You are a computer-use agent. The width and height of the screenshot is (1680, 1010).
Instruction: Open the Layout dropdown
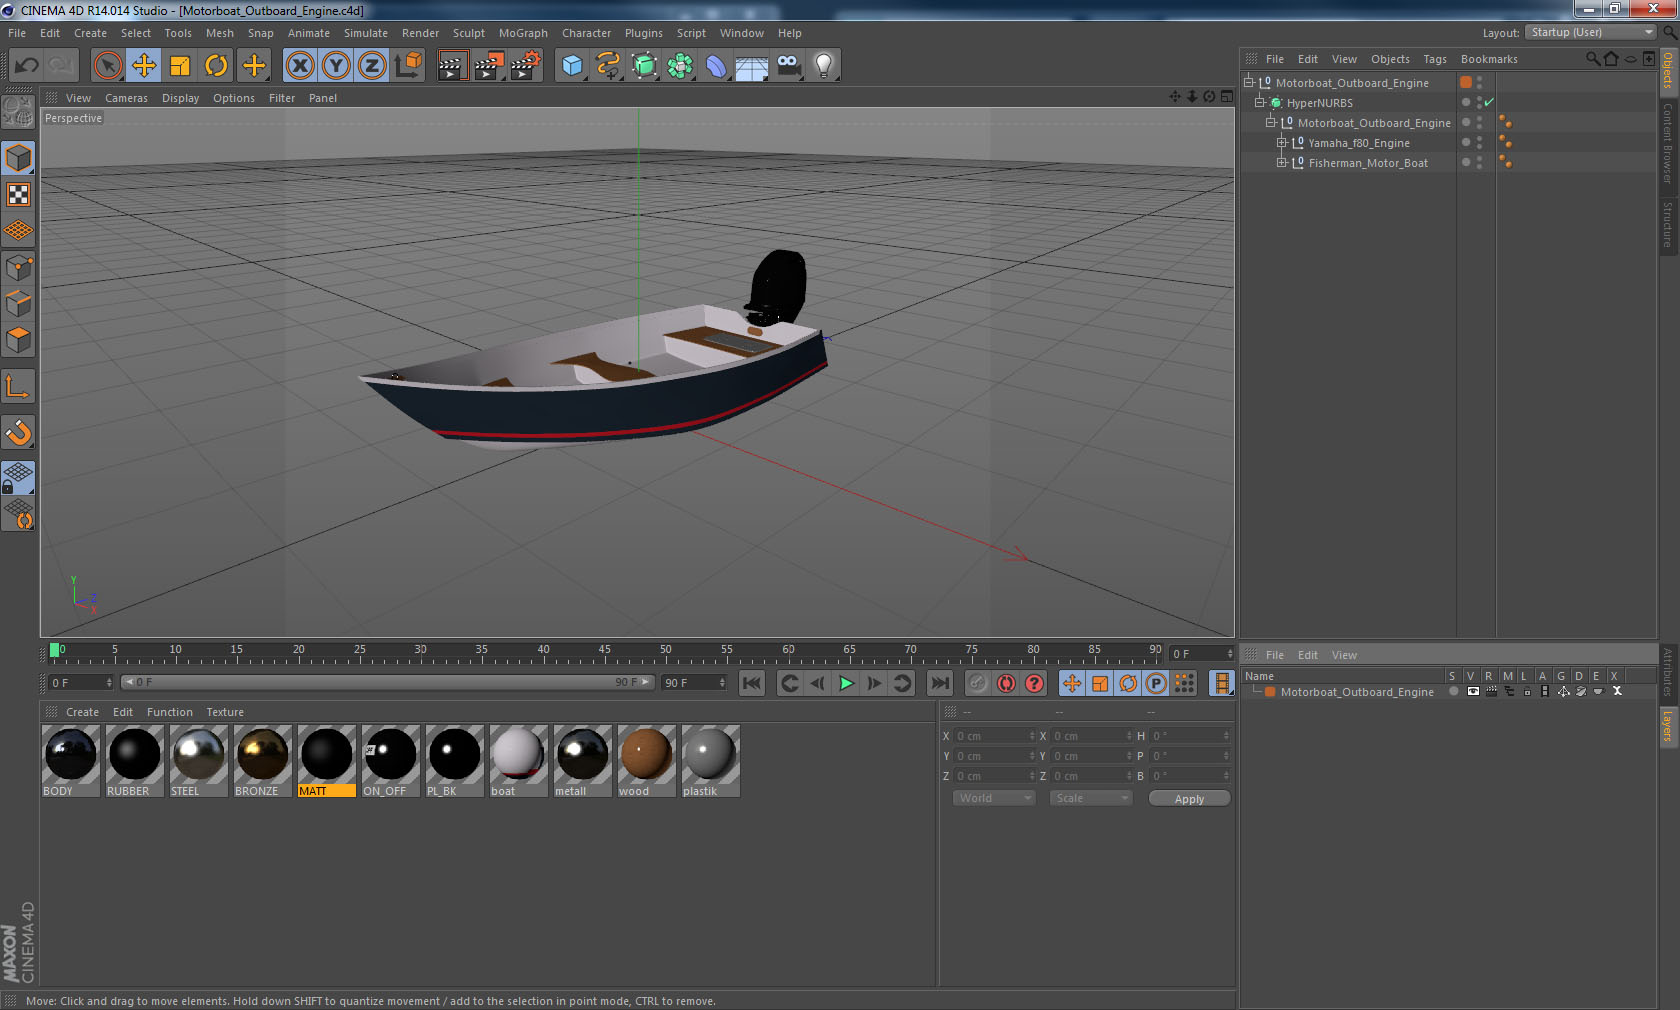[x=1591, y=32]
